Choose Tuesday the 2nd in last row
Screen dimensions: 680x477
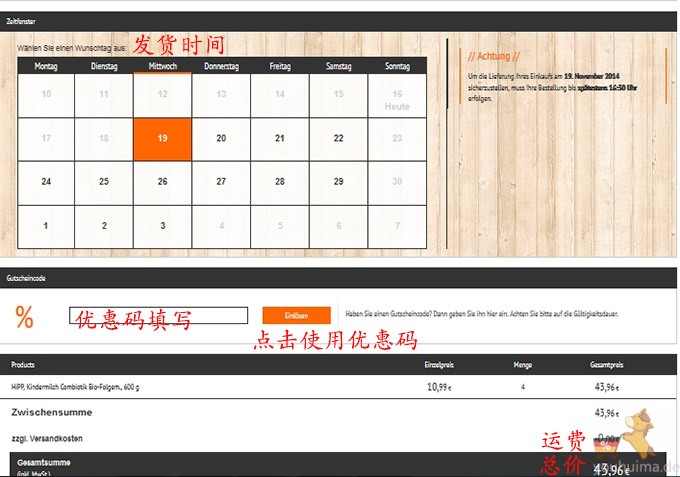pos(104,226)
